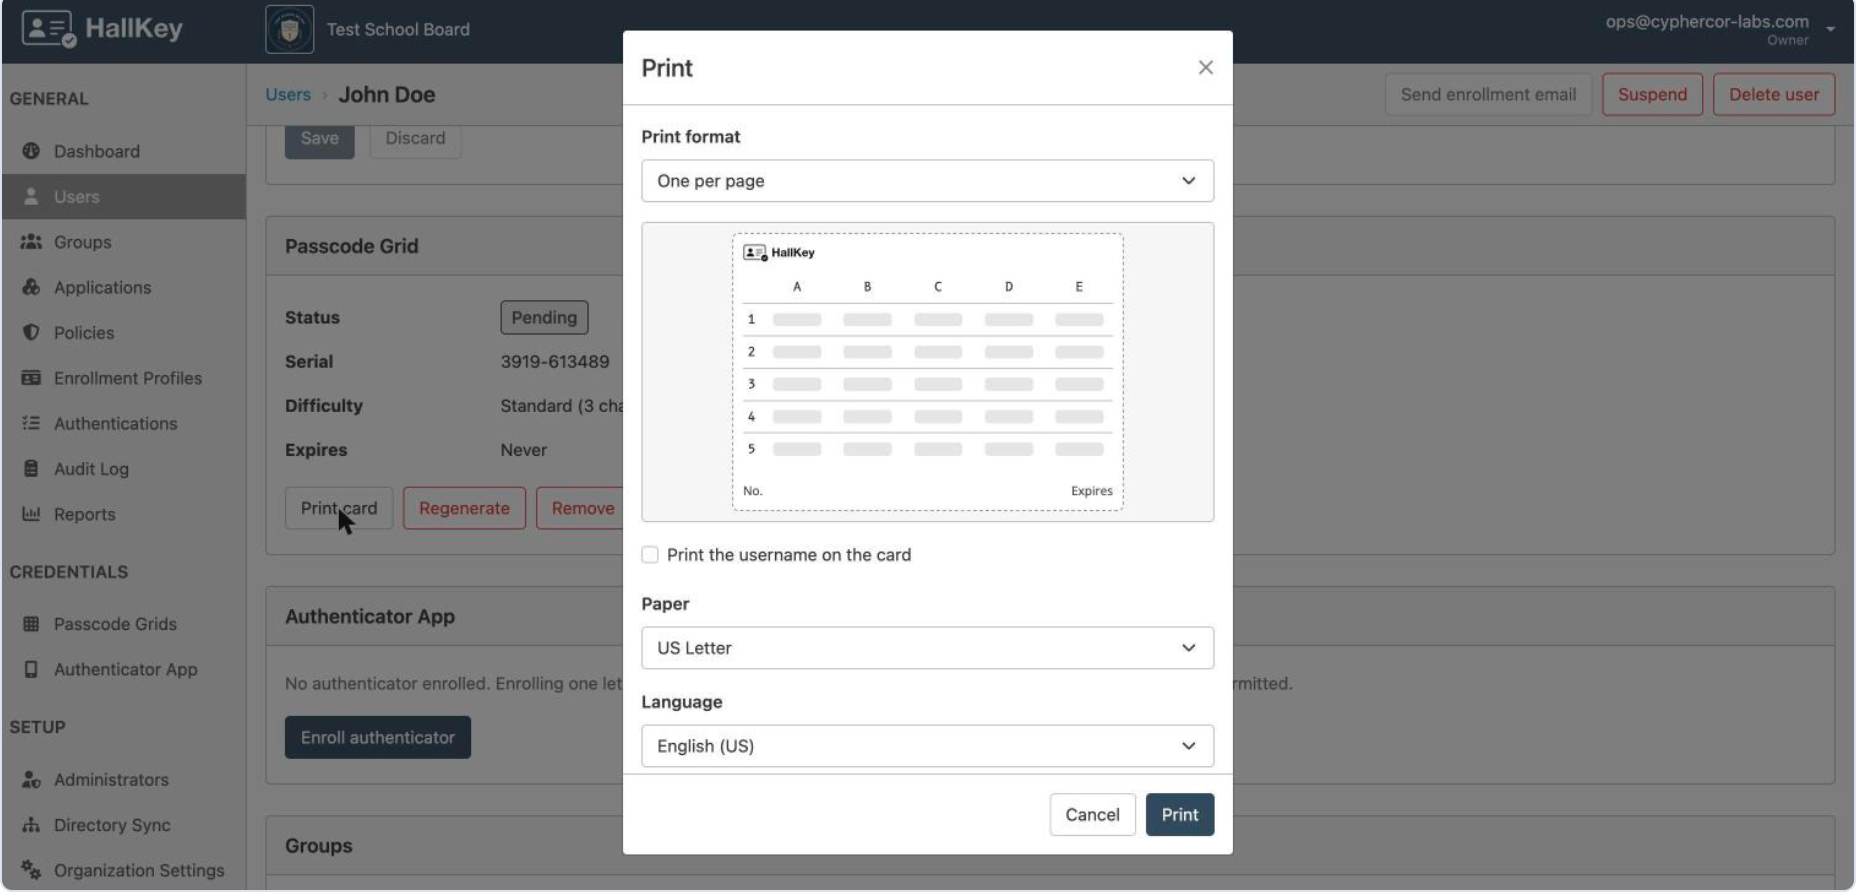Open the Print format dropdown

[928, 181]
